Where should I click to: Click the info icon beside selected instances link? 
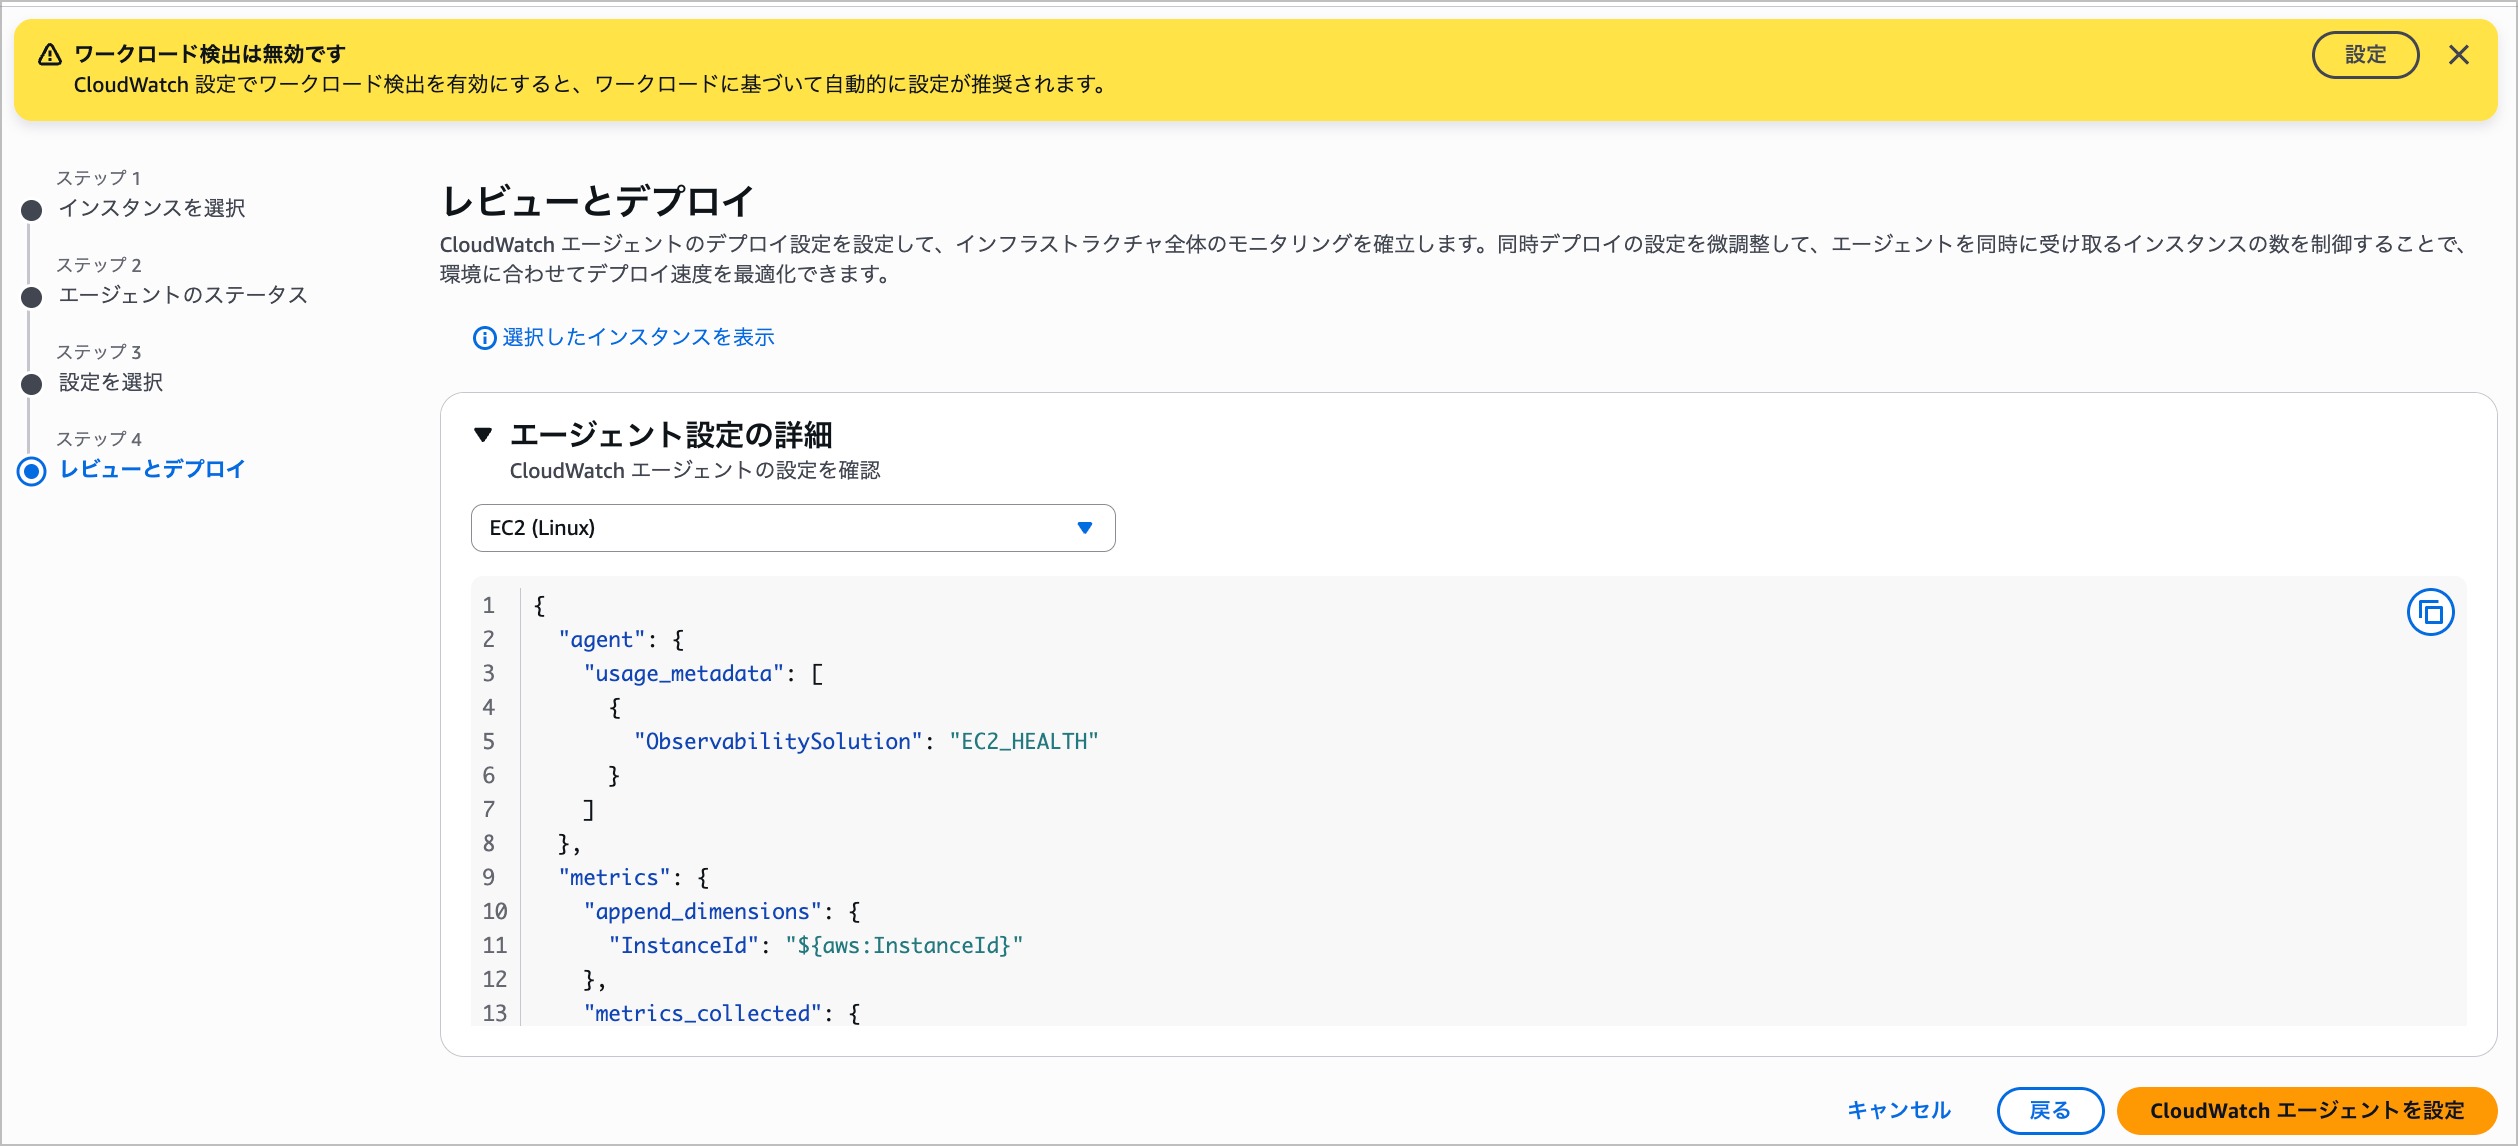point(484,338)
